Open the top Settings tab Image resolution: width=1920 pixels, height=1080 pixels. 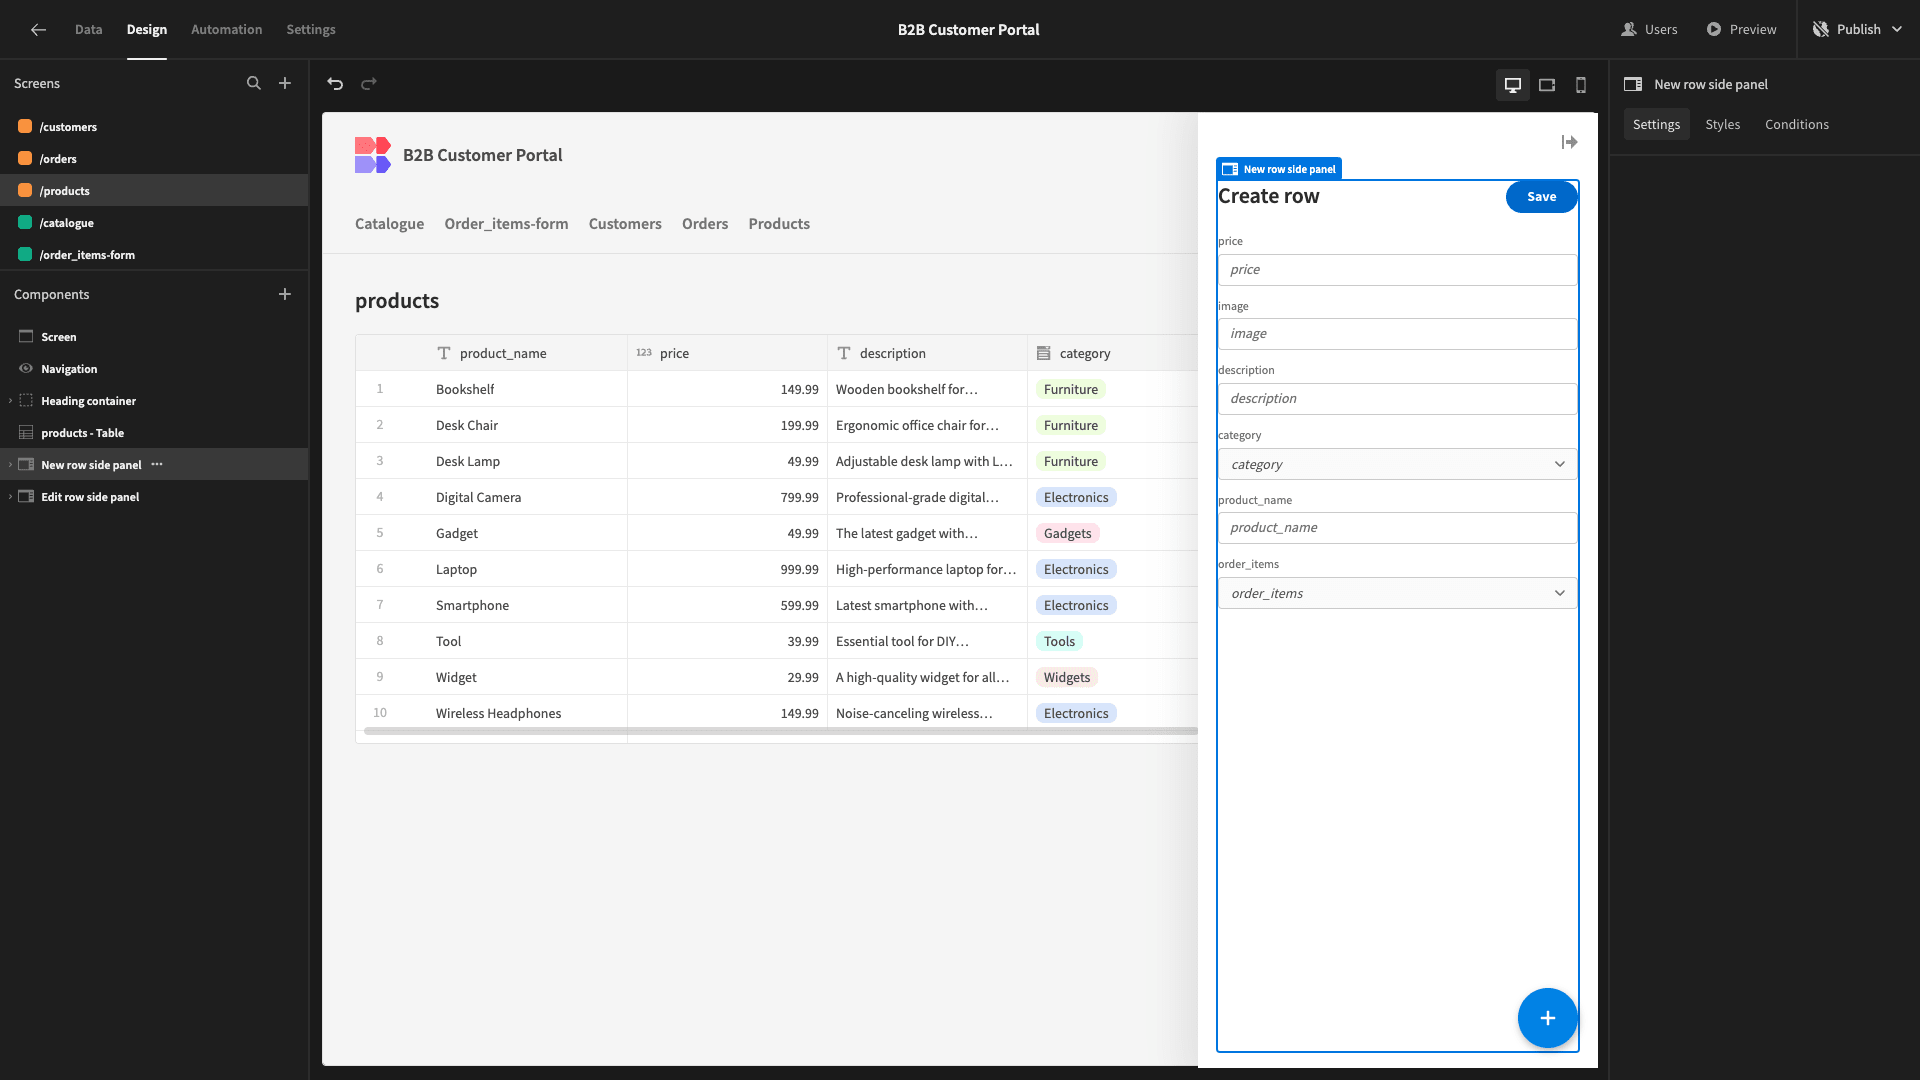pos(311,30)
